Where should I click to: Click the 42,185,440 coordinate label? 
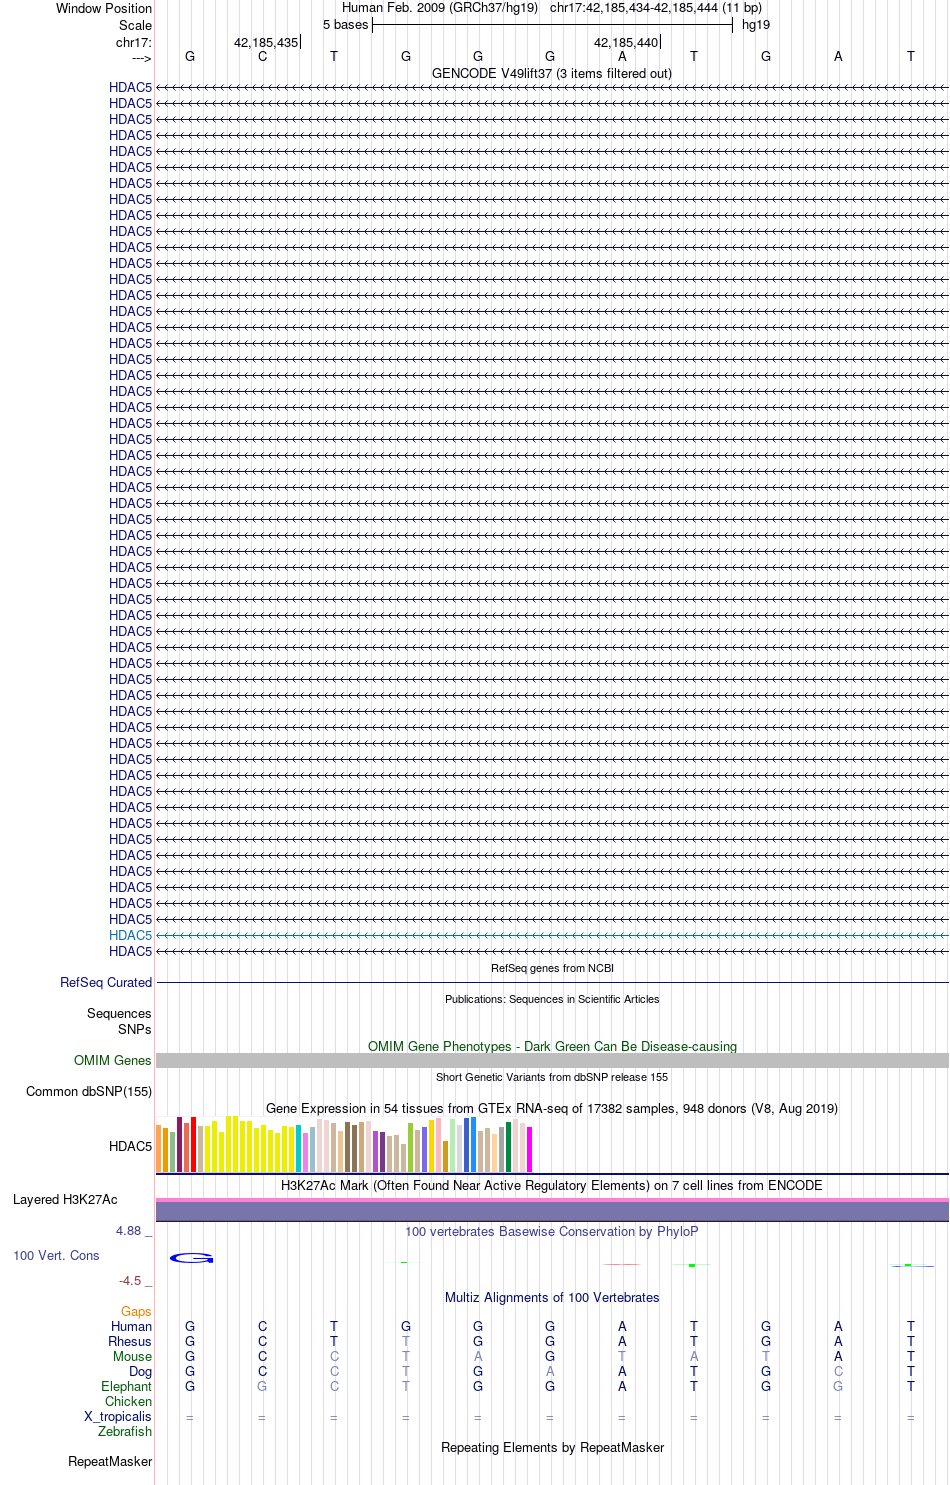click(626, 42)
